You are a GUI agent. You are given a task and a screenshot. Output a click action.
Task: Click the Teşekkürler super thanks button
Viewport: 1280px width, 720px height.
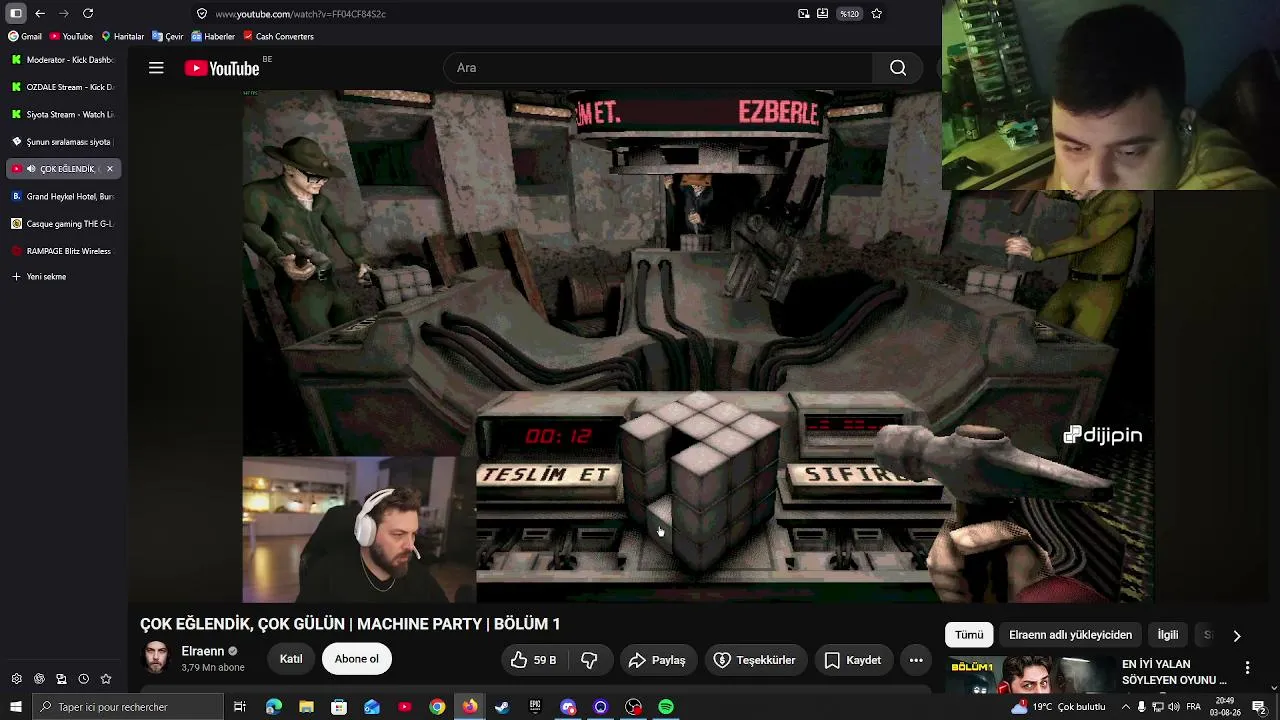coord(754,660)
